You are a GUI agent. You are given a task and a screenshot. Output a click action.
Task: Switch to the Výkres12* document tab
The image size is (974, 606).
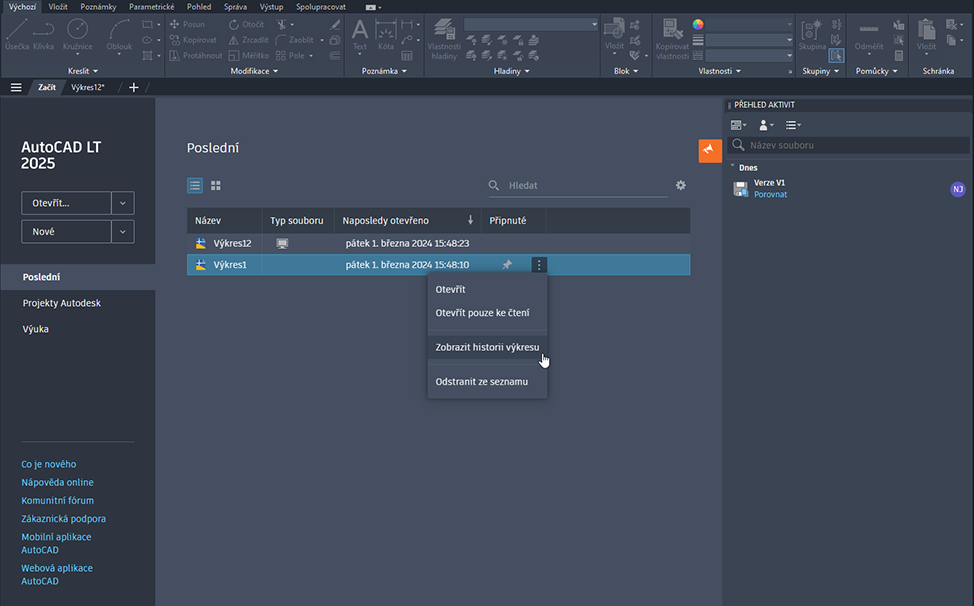(x=88, y=88)
